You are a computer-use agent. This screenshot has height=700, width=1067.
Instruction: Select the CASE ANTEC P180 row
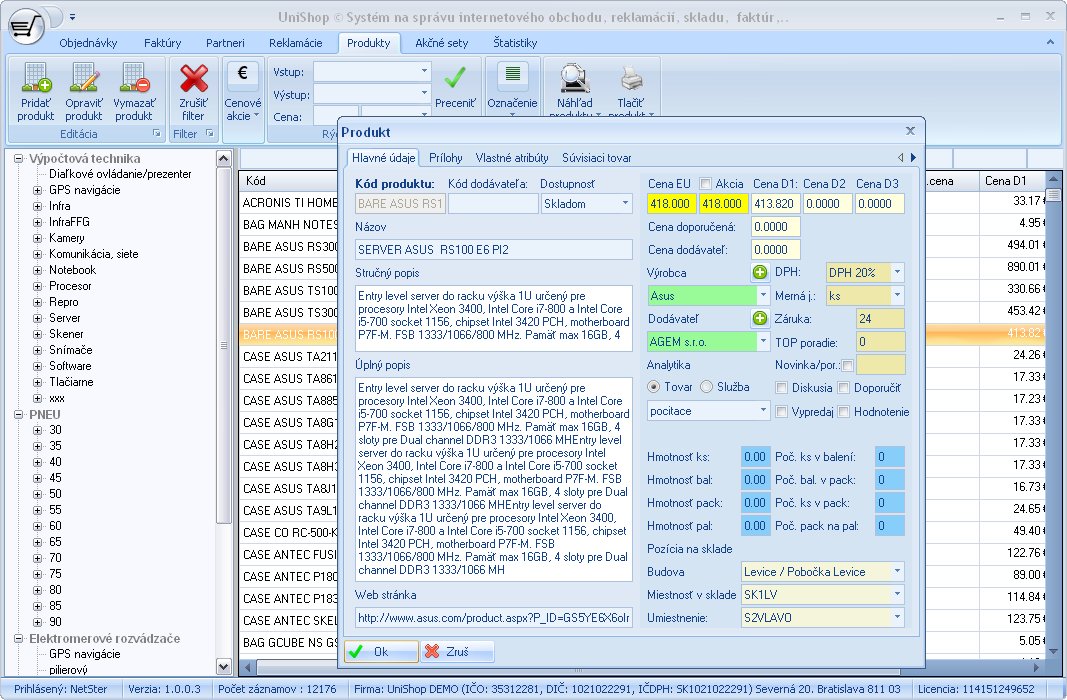tap(289, 576)
